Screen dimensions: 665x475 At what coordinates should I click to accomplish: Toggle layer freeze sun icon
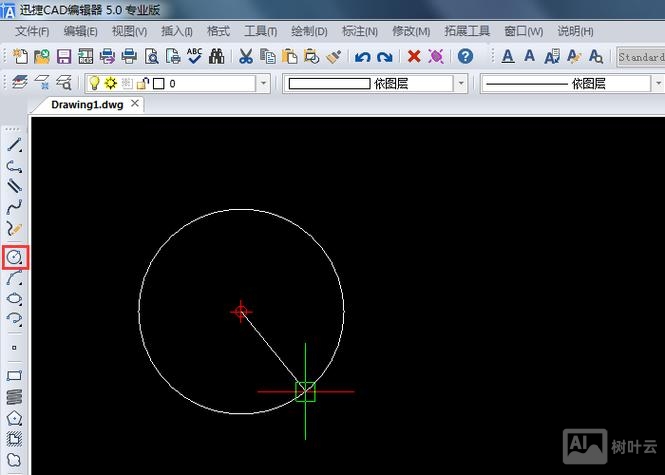[x=111, y=84]
